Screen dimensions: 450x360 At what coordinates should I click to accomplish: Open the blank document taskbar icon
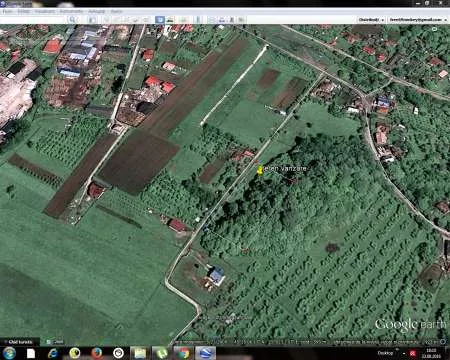pos(31,353)
